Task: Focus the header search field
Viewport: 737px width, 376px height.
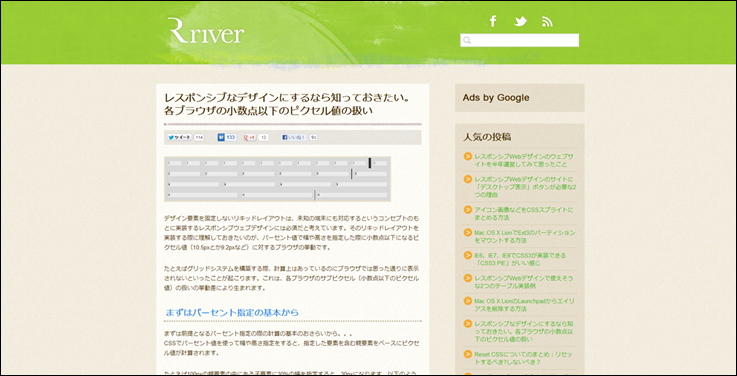Action: [x=519, y=40]
